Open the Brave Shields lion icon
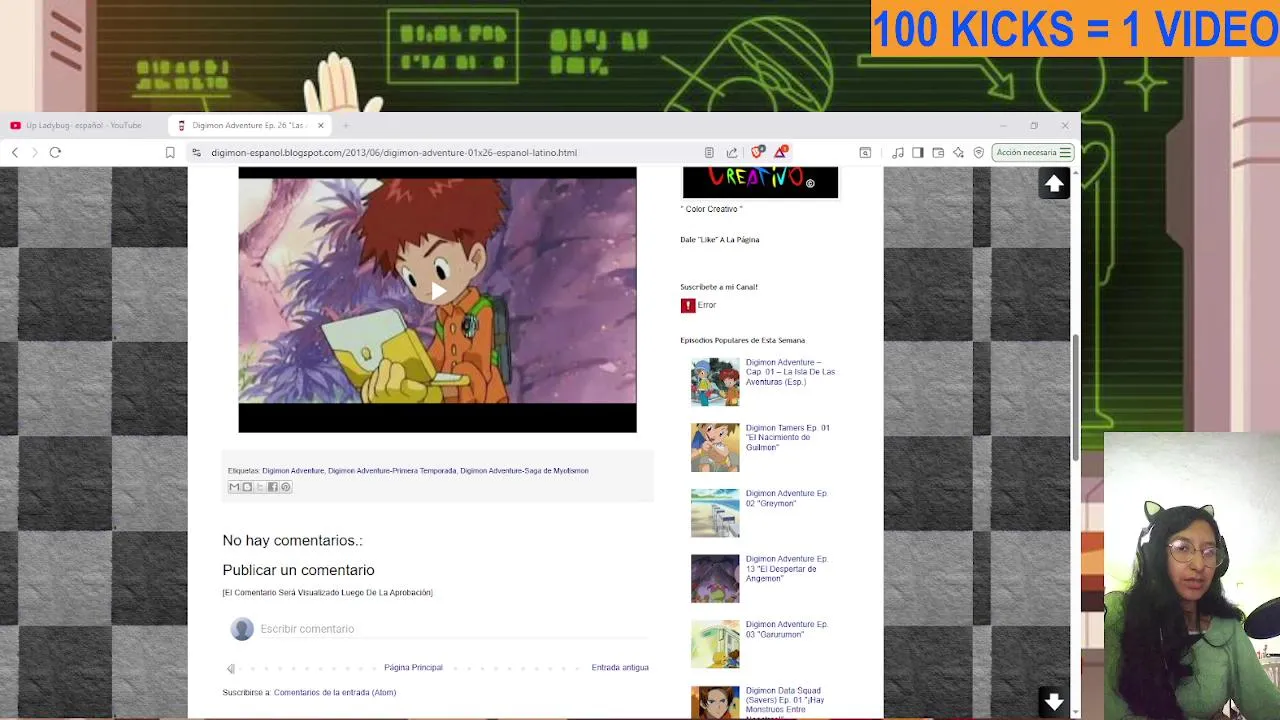1280x720 pixels. 757,152
